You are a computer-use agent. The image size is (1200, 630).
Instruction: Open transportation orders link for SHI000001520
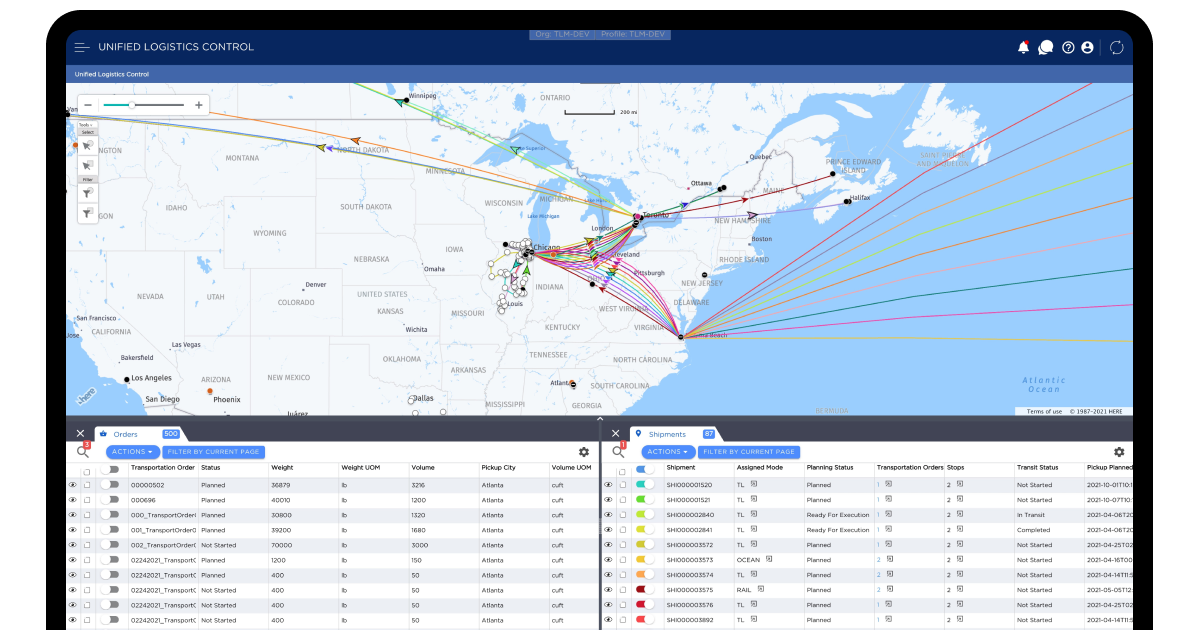878,485
